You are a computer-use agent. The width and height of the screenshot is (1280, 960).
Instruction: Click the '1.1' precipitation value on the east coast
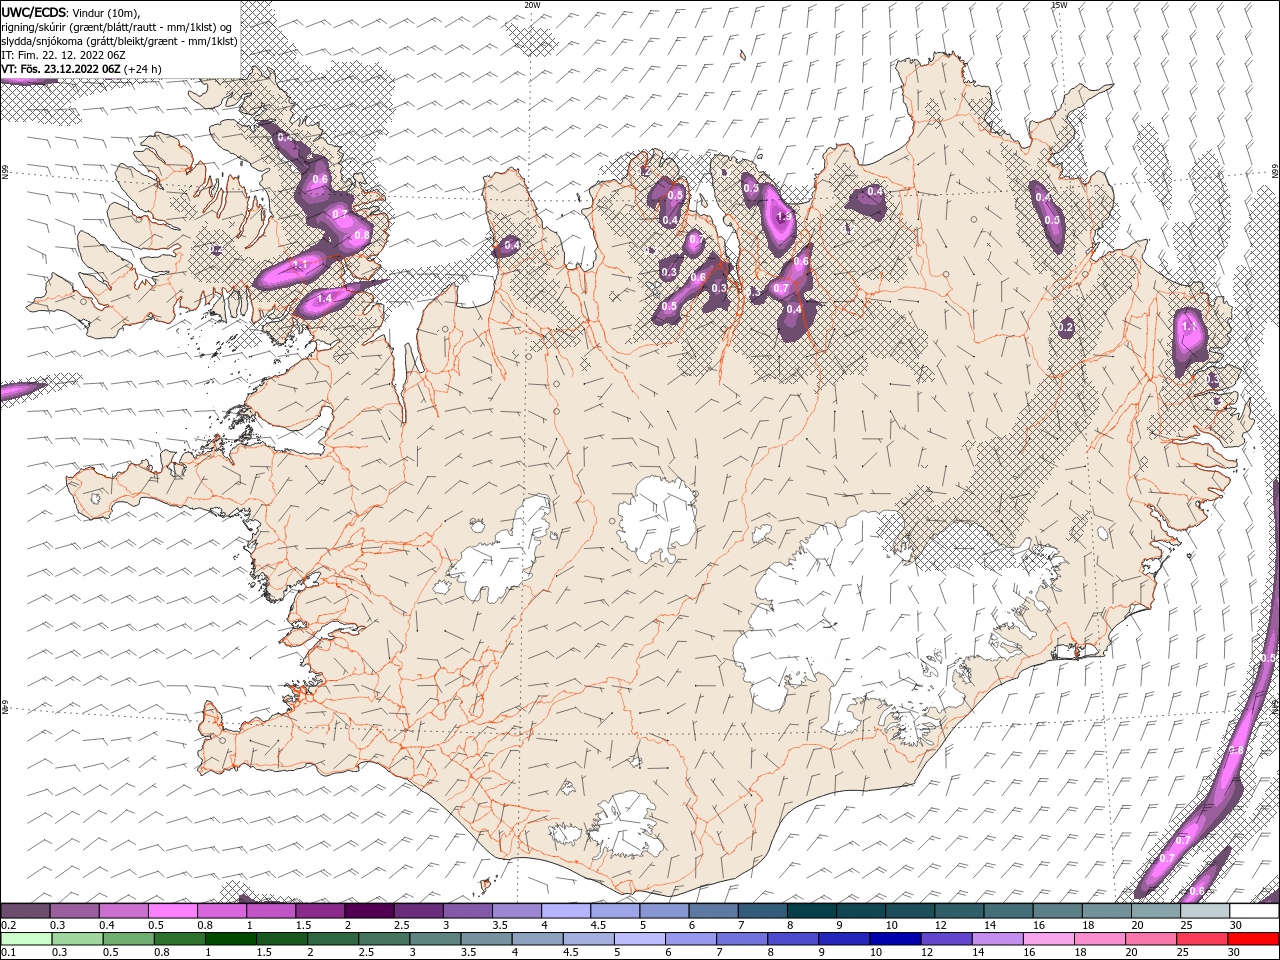click(1189, 326)
